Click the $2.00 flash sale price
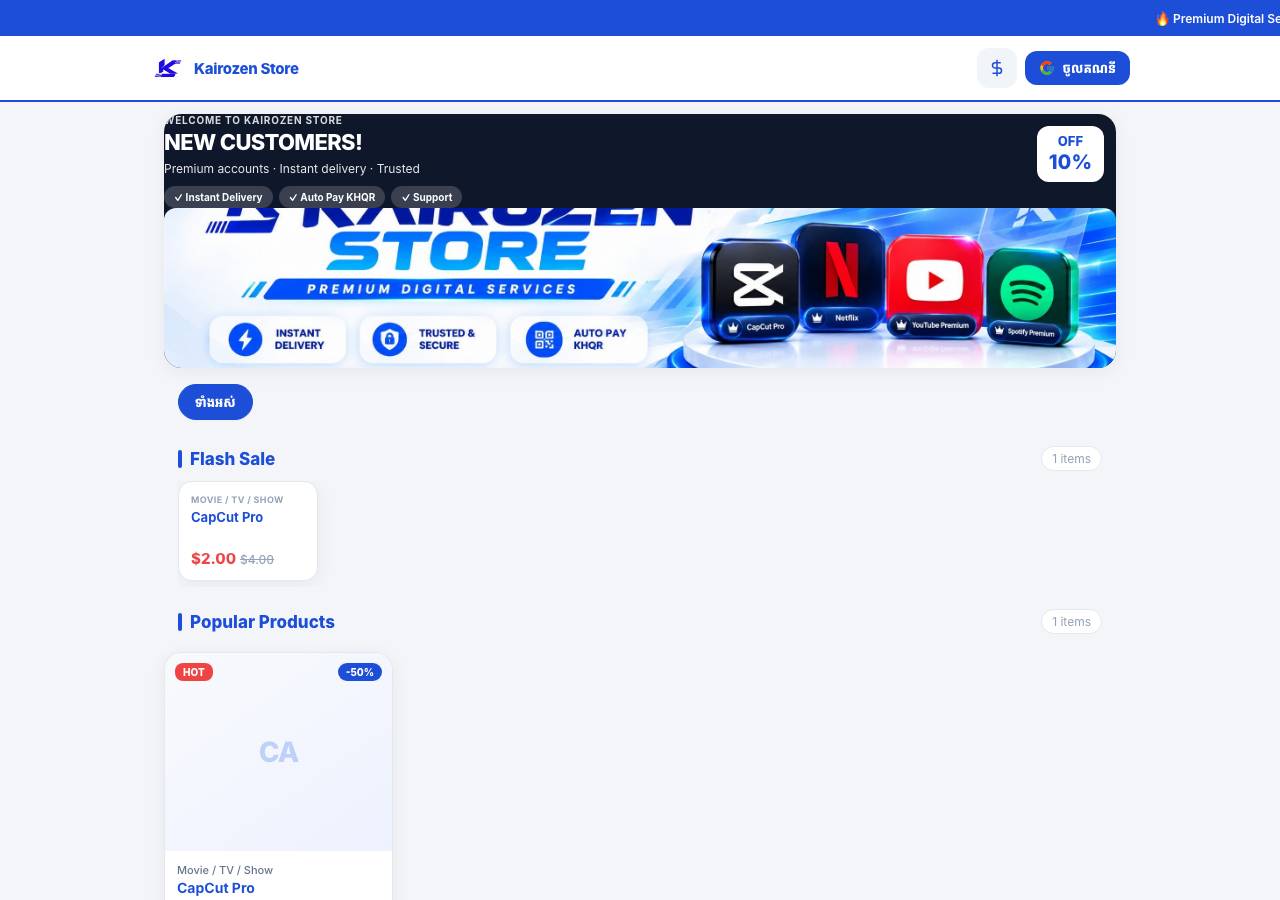Viewport: 1280px width, 900px height. click(213, 559)
